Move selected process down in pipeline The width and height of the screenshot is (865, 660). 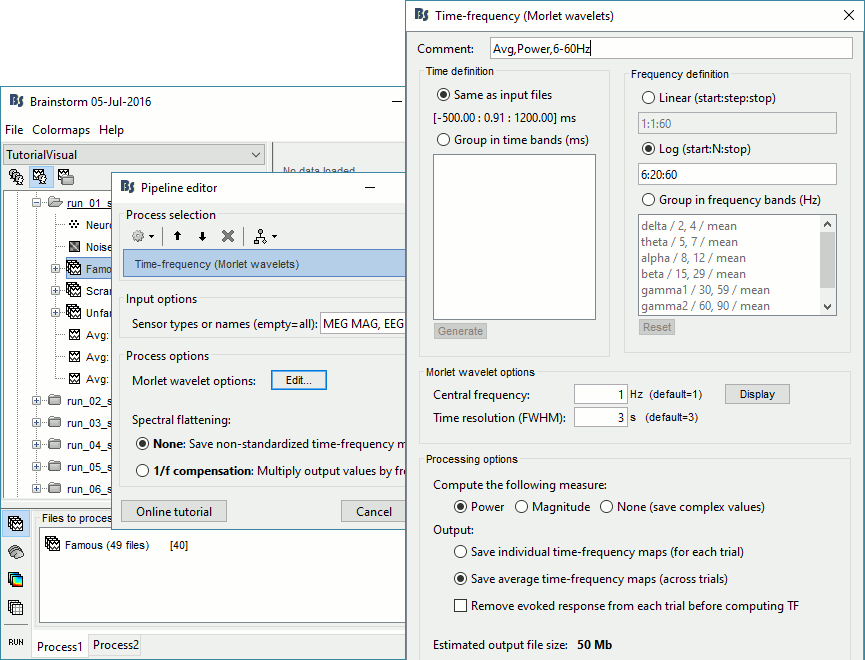pyautogui.click(x=202, y=236)
